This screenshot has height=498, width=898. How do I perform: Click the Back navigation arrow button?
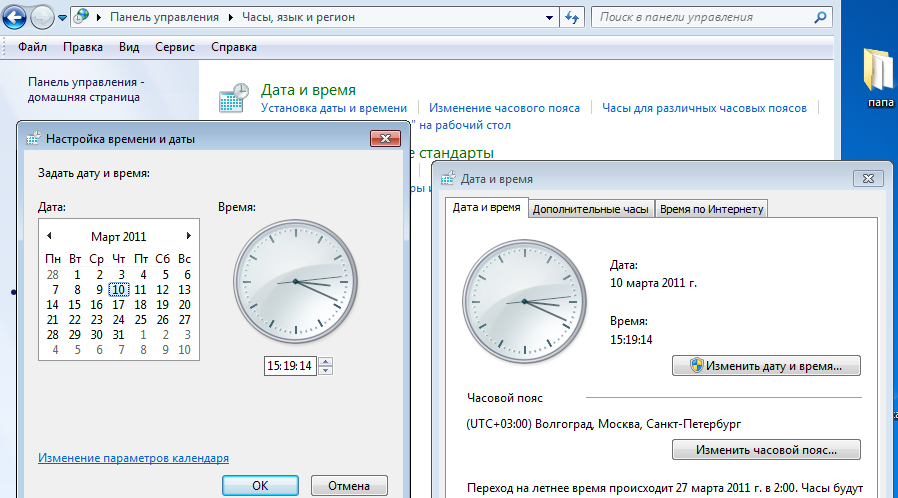[14, 17]
